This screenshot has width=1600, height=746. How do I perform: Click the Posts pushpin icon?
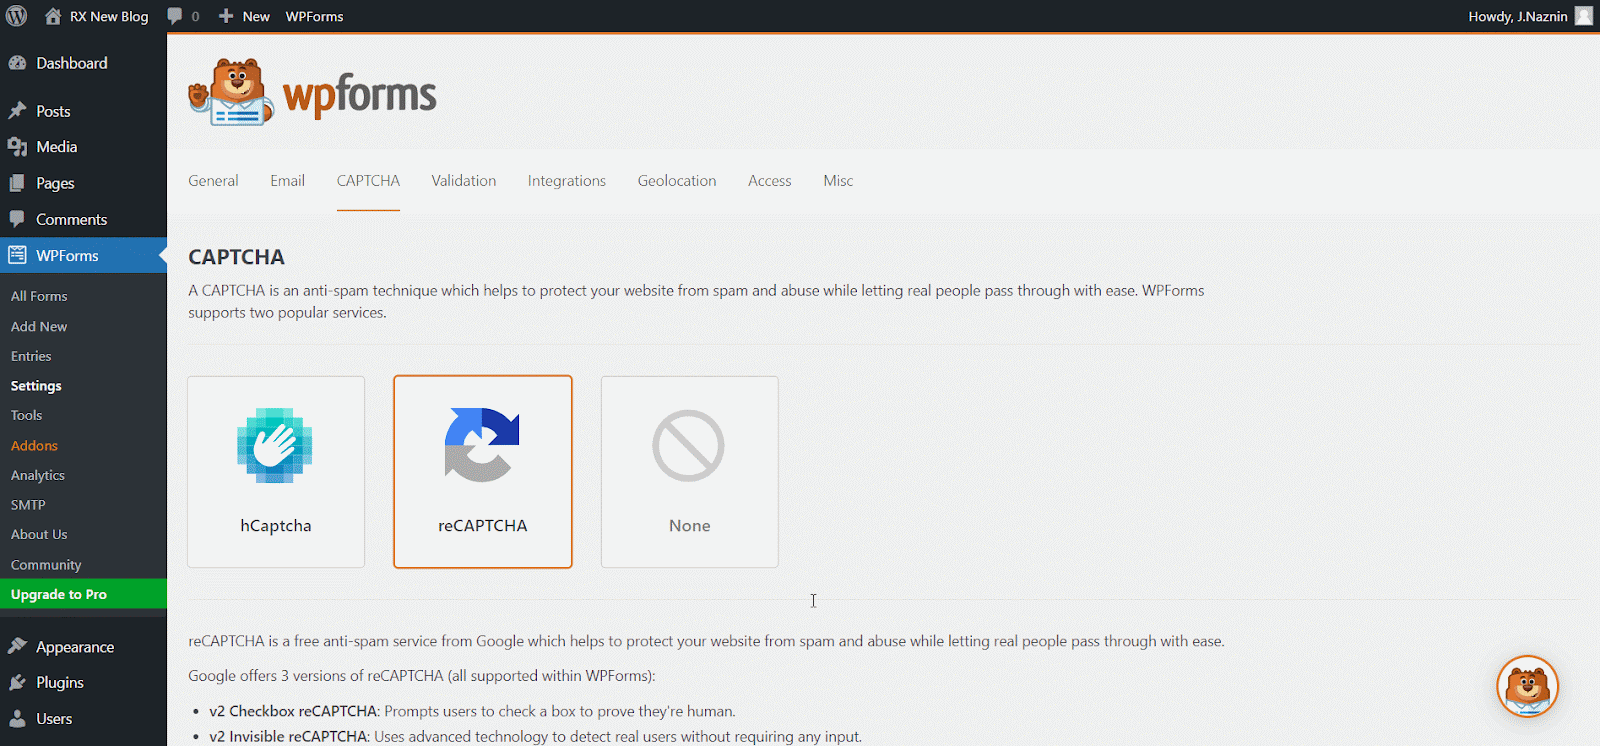[x=17, y=111]
